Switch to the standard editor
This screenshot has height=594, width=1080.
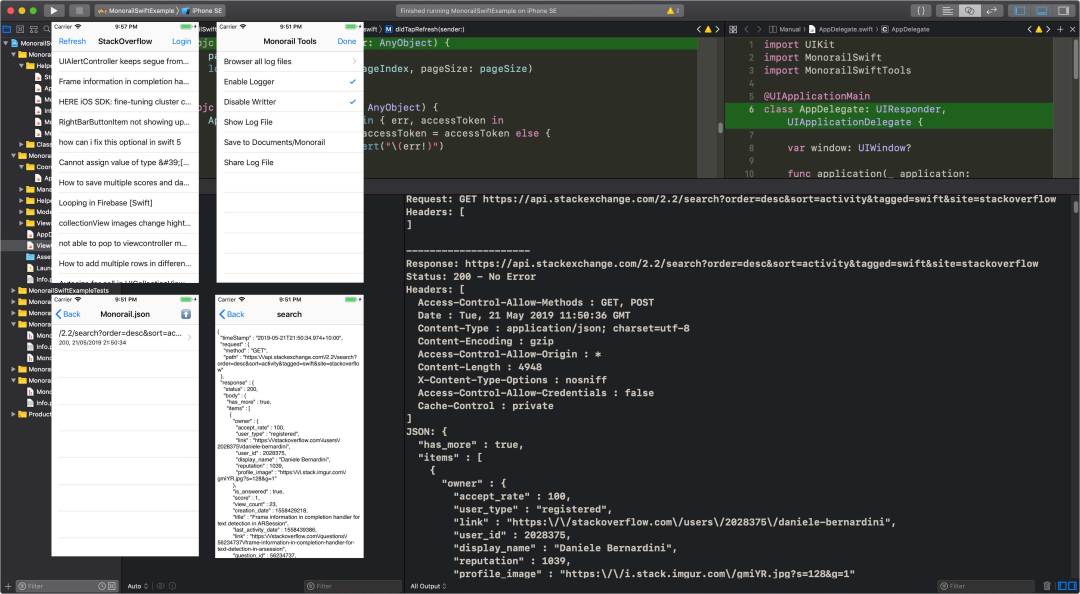click(x=948, y=10)
